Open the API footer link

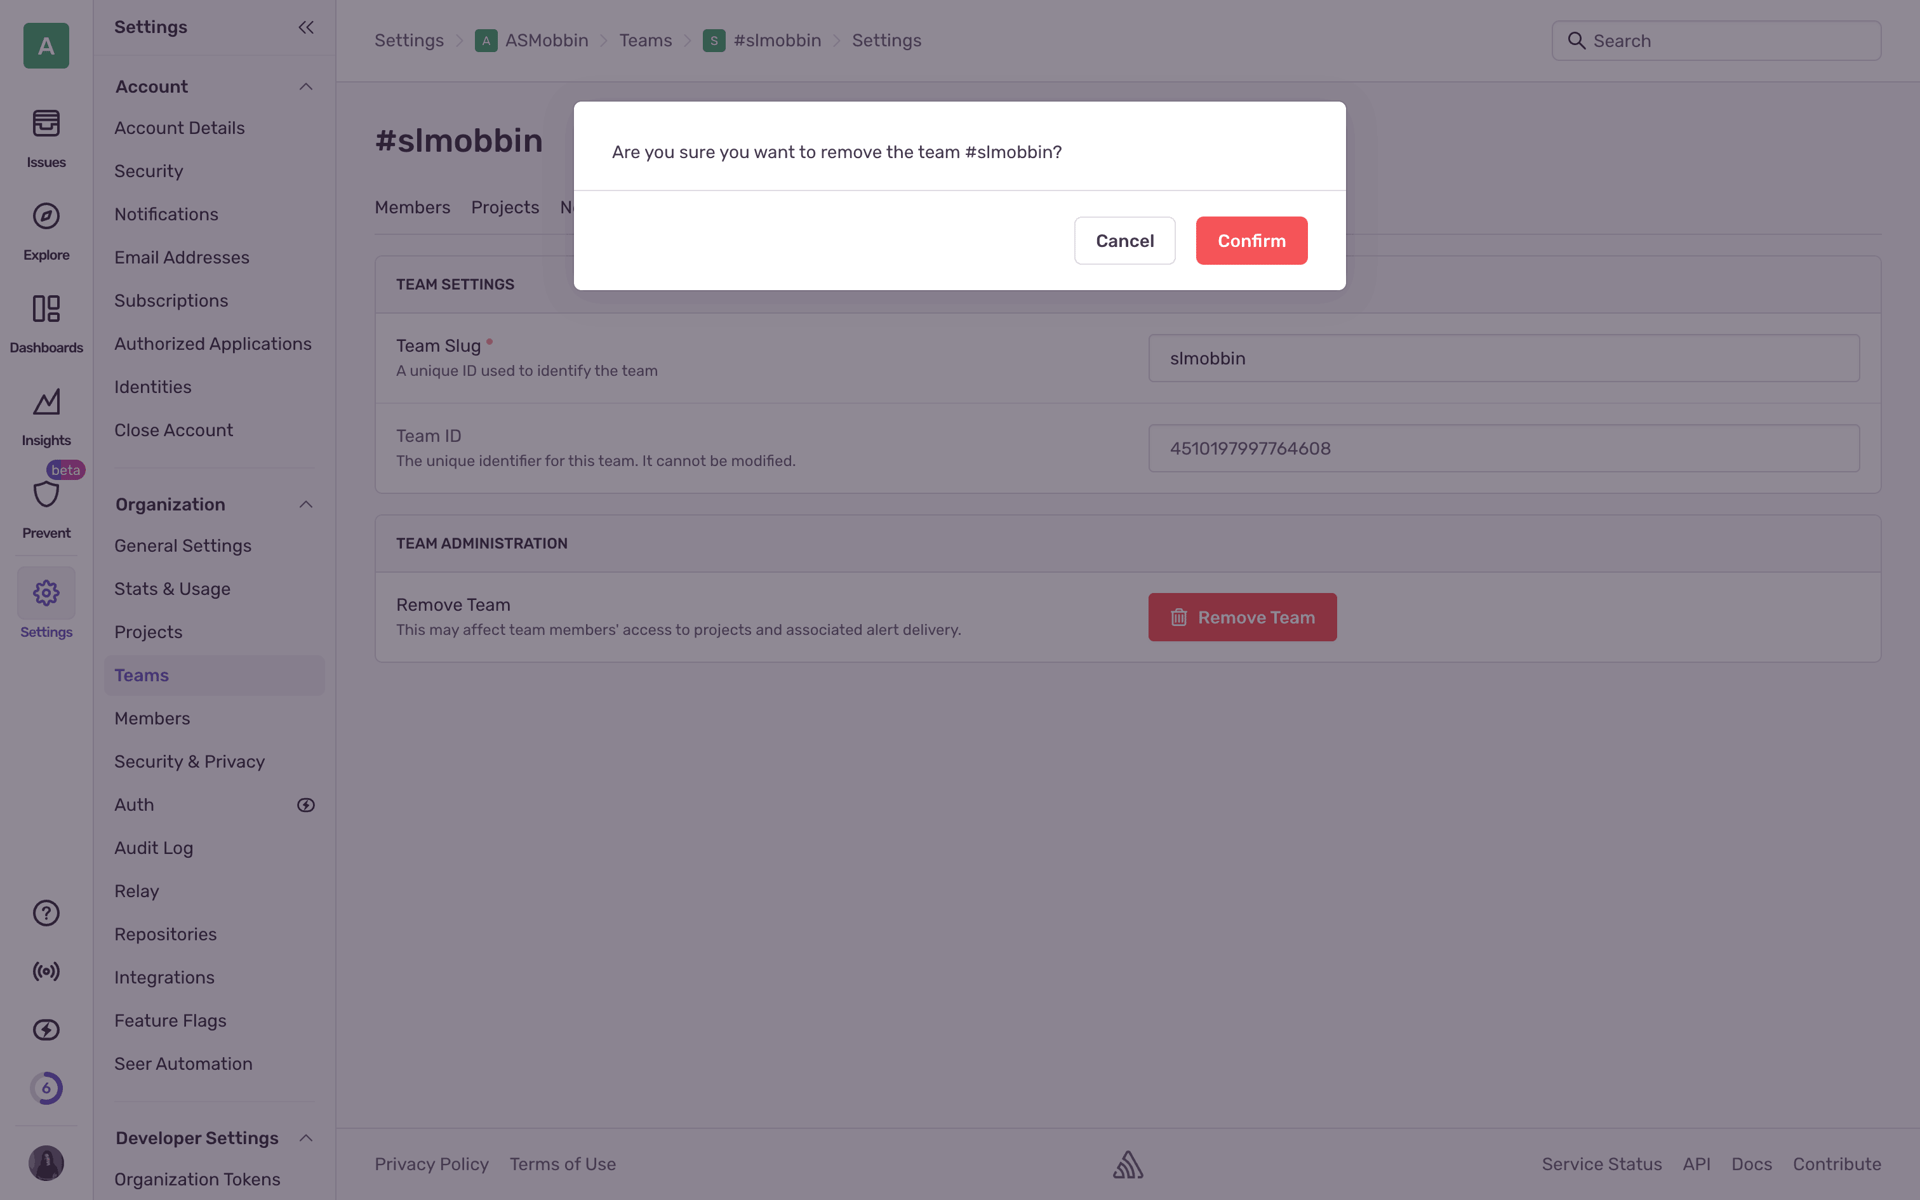click(1696, 1164)
